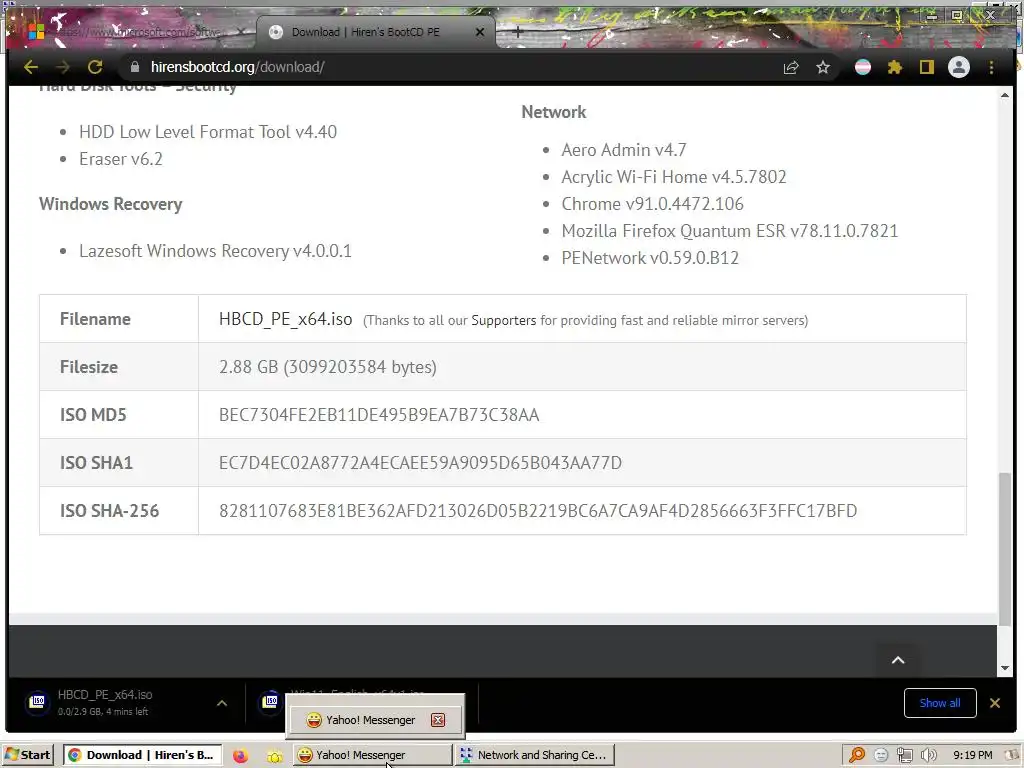Switch to Yahoo! Messenger on the taskbar
Screen dimensions: 1024x768
tap(372, 755)
